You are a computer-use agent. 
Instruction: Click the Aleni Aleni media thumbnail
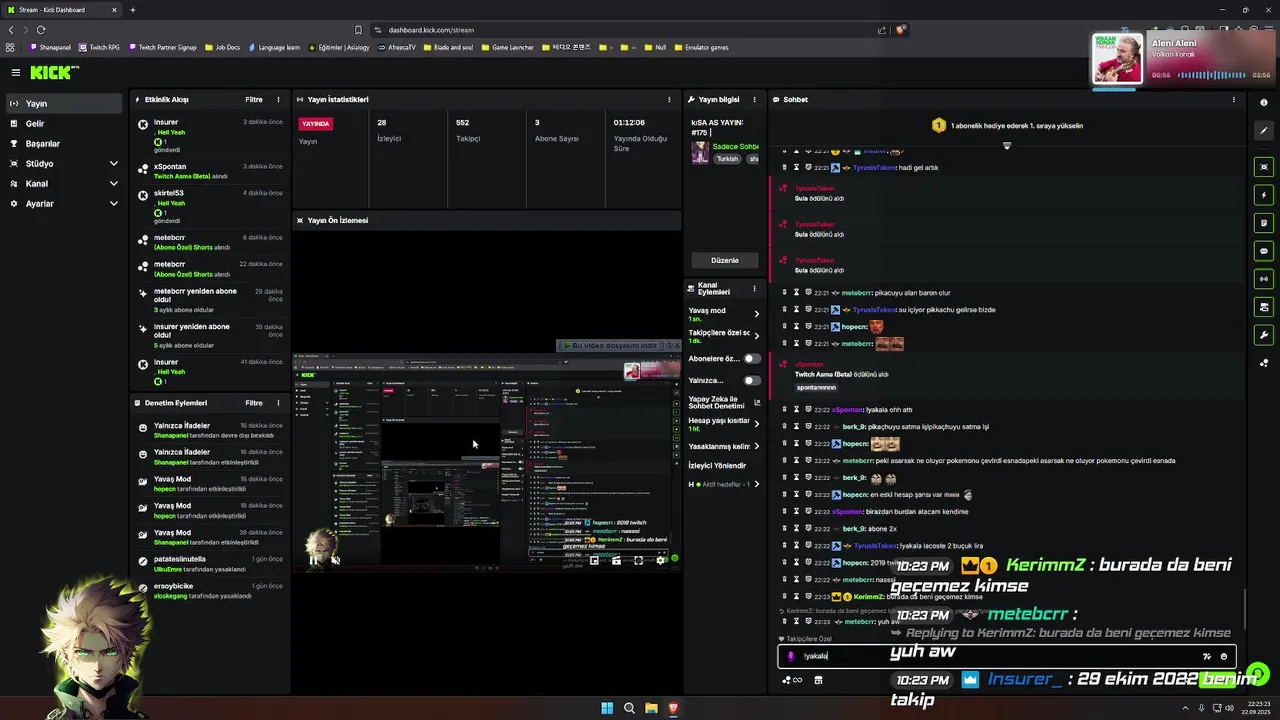1117,60
